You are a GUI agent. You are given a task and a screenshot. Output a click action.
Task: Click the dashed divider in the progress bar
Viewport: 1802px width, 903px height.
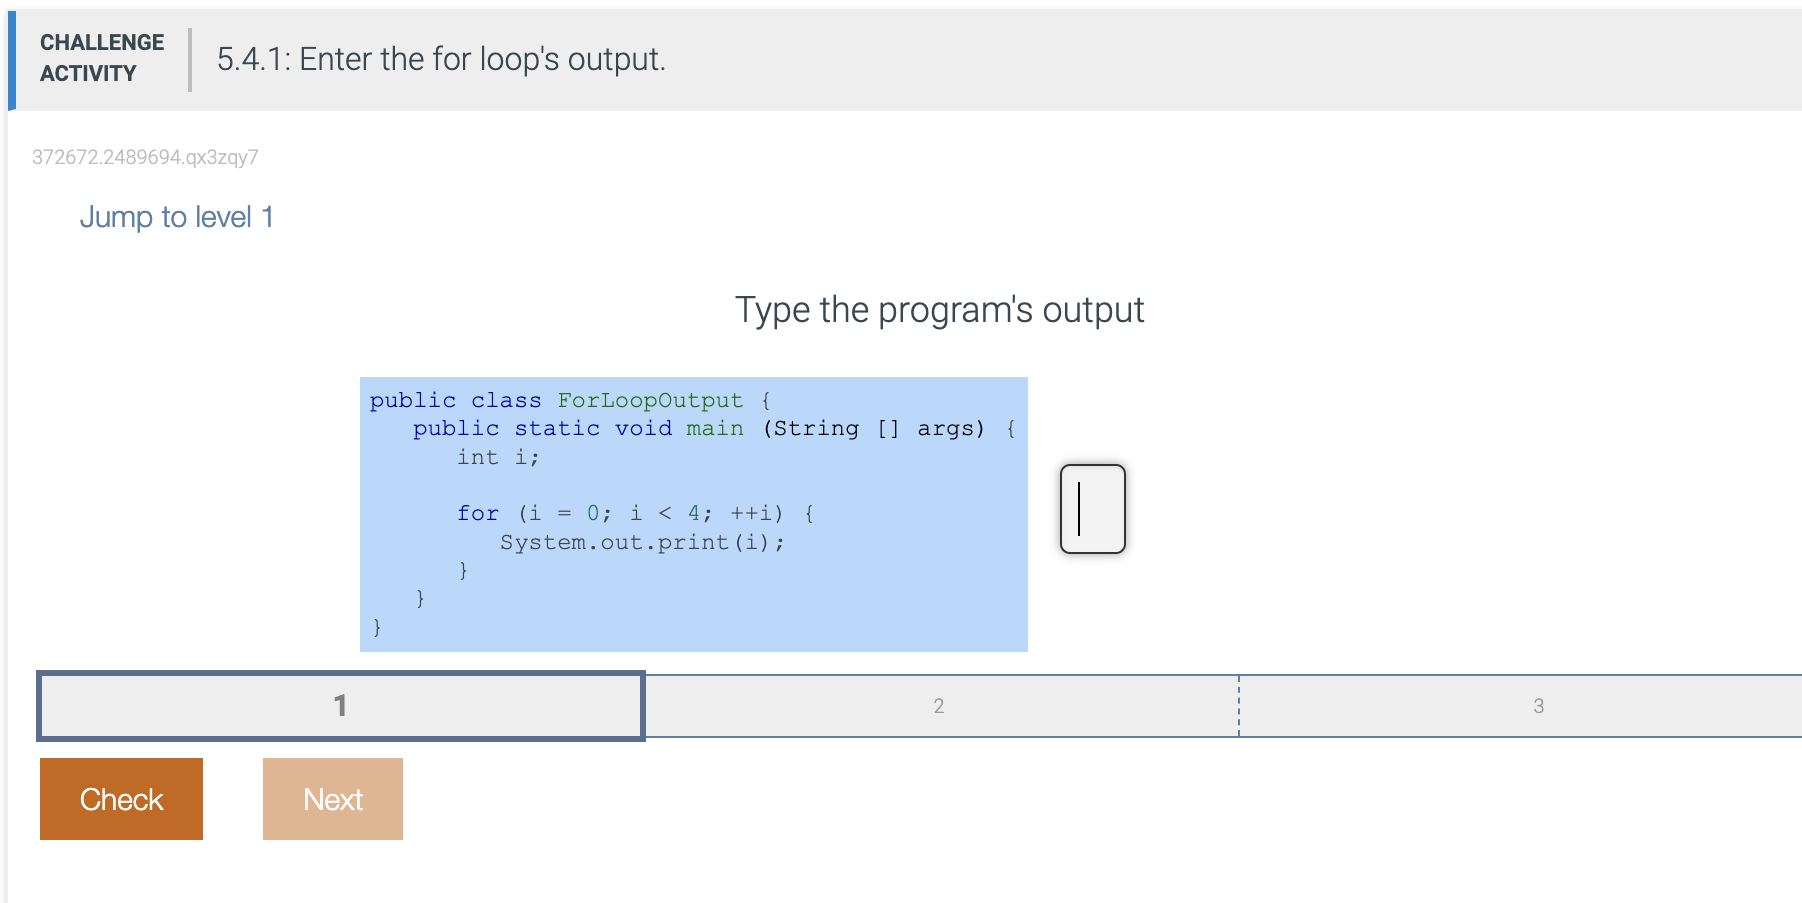1239,705
